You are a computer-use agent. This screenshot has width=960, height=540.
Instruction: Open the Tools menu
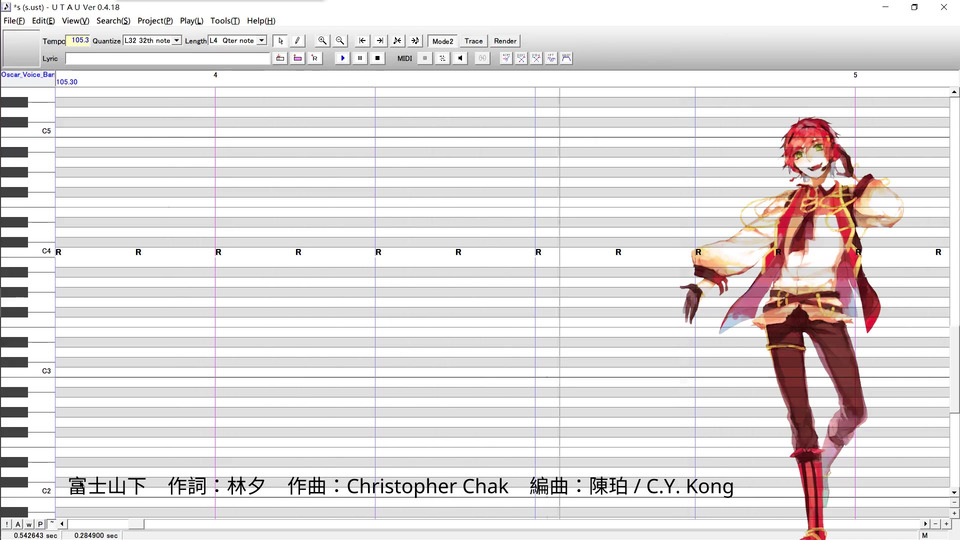225,21
